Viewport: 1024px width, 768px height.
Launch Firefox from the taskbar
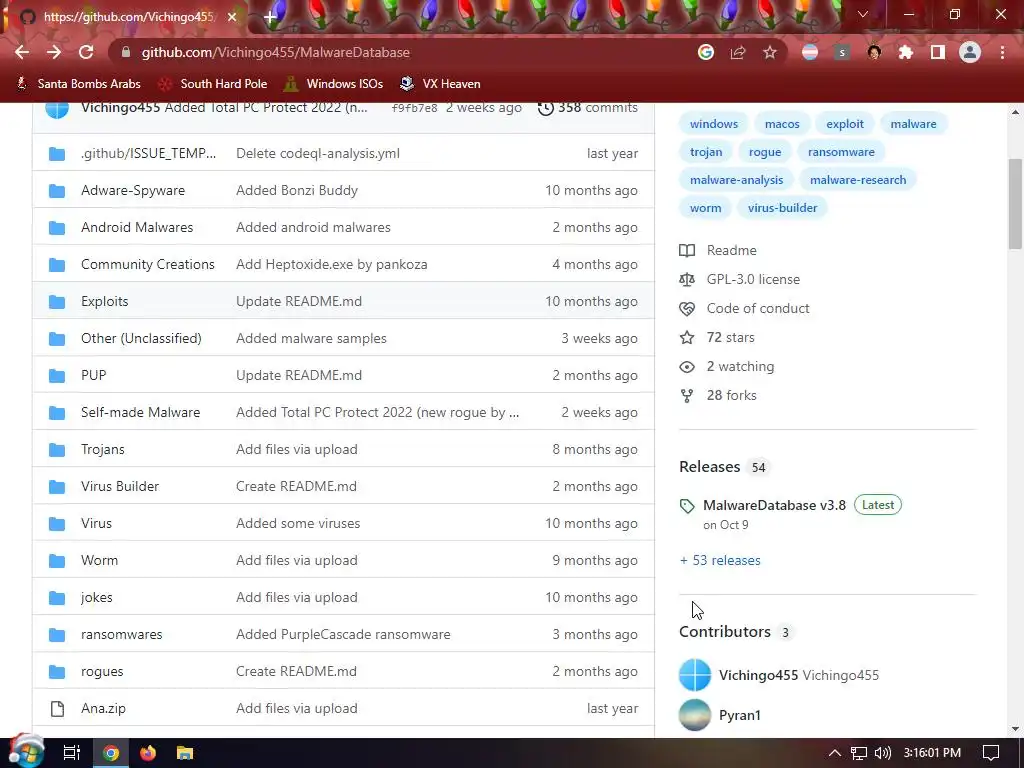point(148,753)
